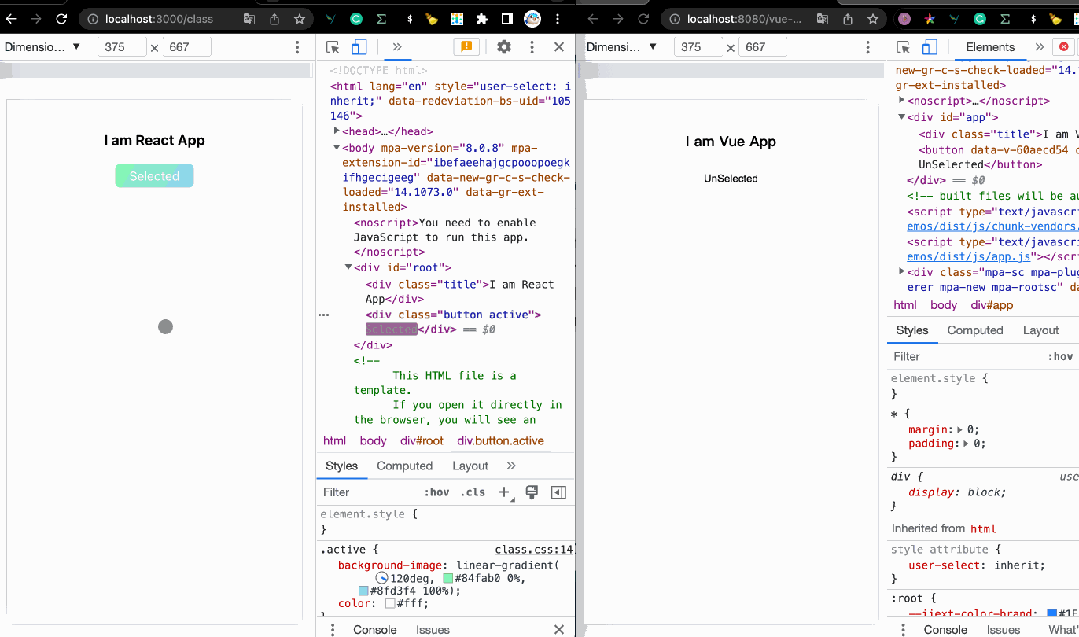Click the UnSelected button in Vue app
This screenshot has width=1079, height=637.
(x=731, y=178)
